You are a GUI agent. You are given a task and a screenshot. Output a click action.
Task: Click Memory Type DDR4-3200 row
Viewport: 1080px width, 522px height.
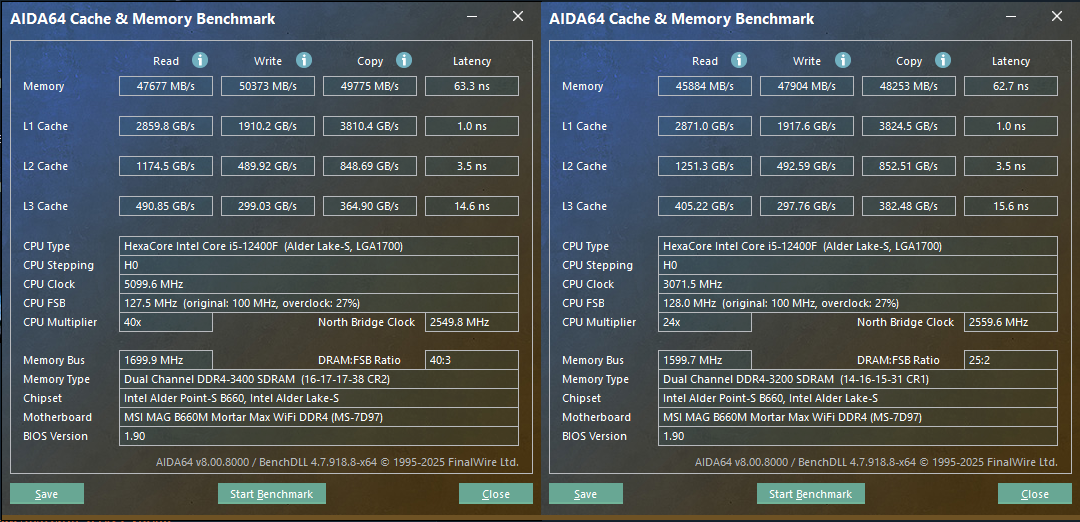(x=858, y=379)
